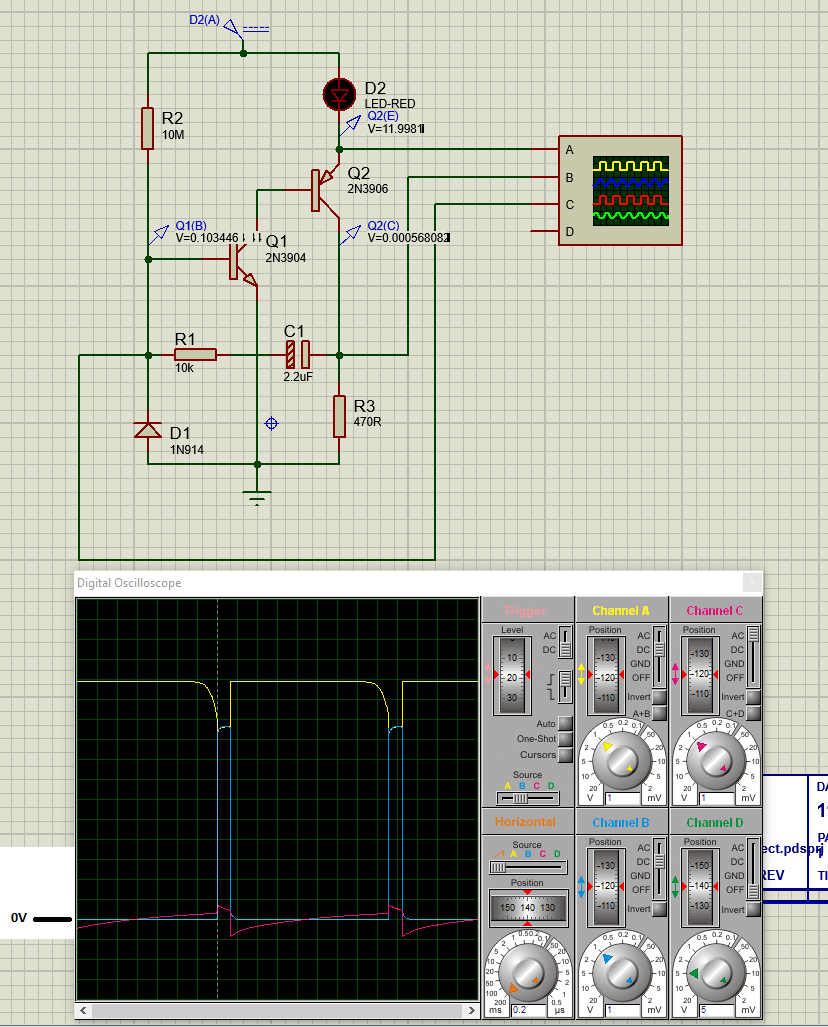Click the Q2(E) voltage probe arrow
The width and height of the screenshot is (828, 1027).
click(352, 124)
